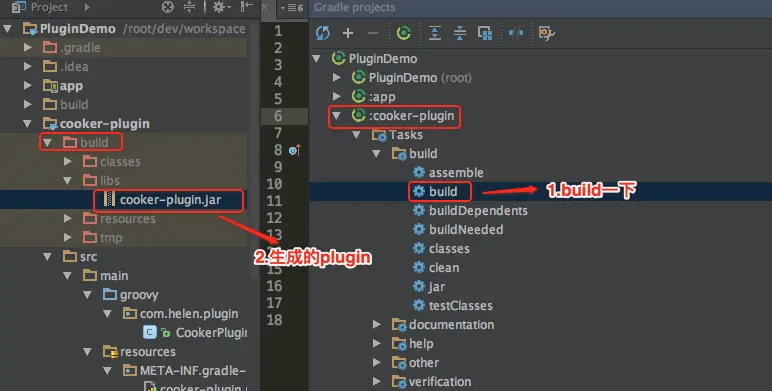Click the jar task gear icon
This screenshot has height=391, width=772.
419,286
